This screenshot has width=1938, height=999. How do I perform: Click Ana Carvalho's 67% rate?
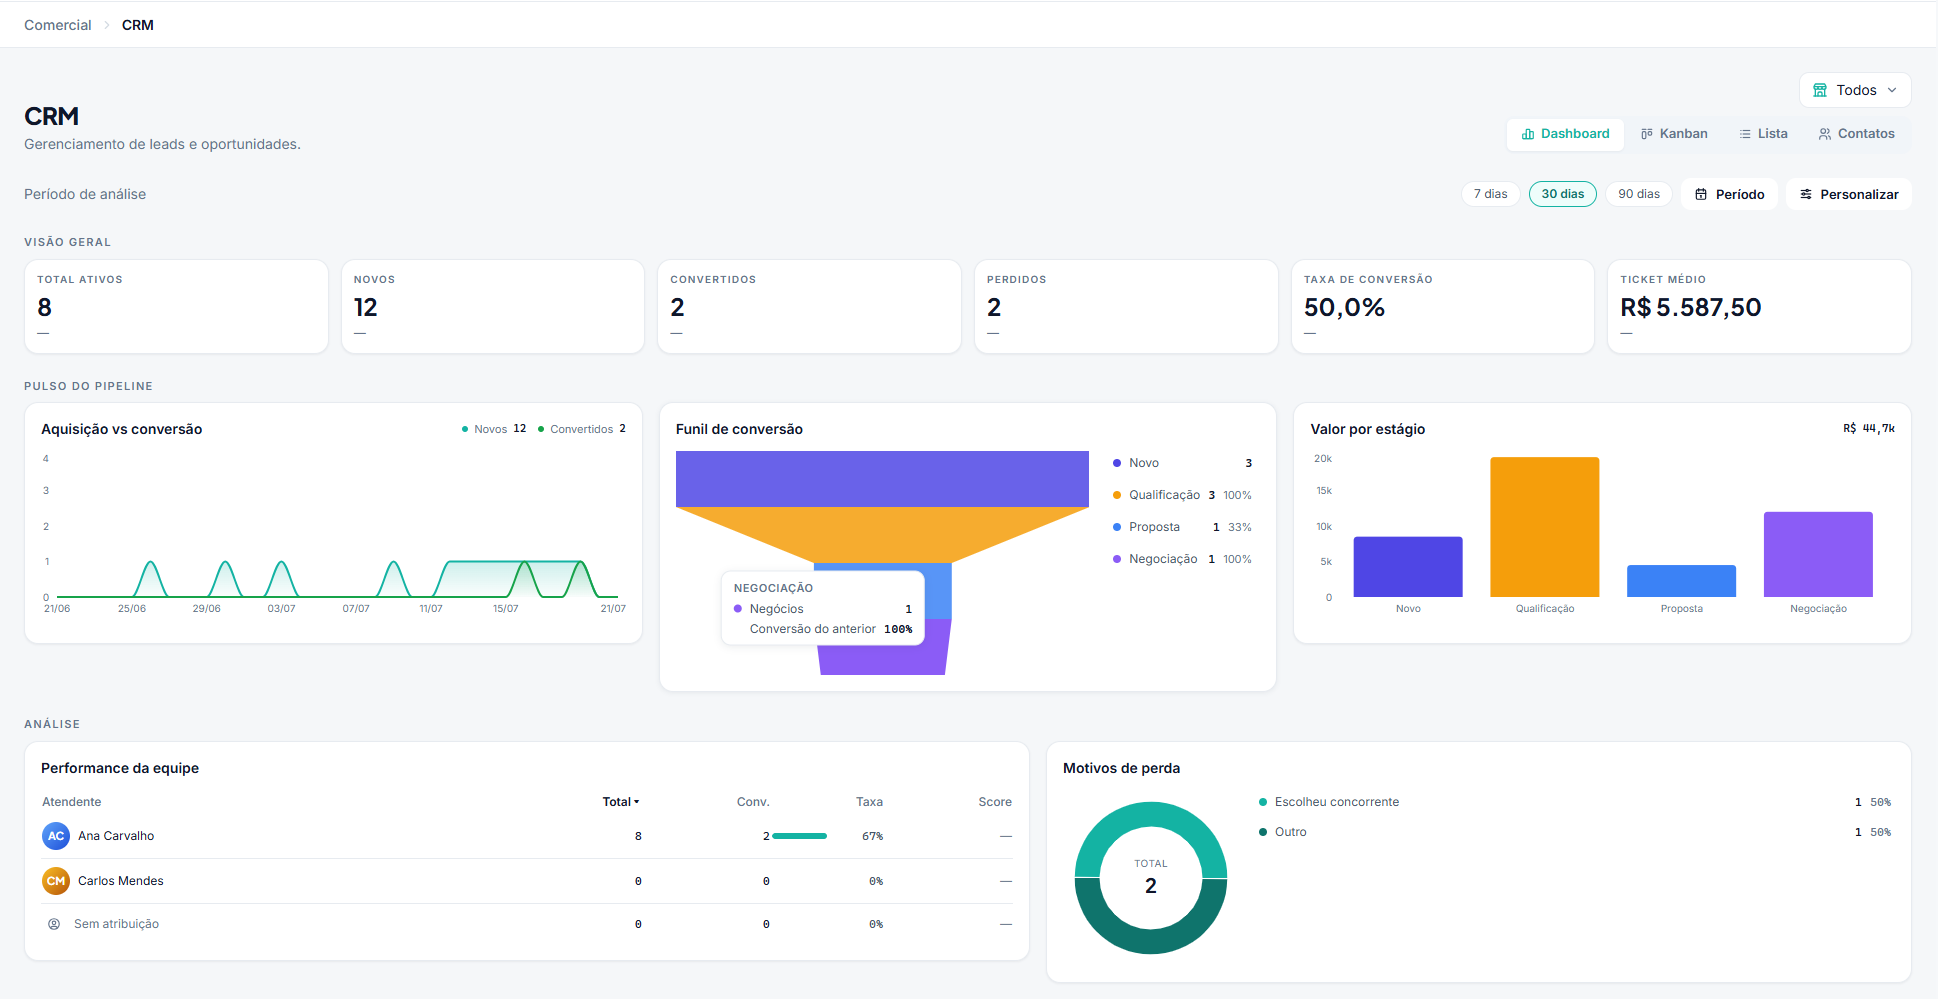click(872, 836)
